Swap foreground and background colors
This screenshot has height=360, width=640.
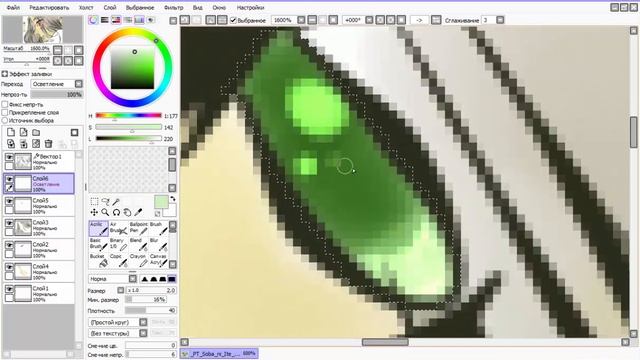(173, 199)
